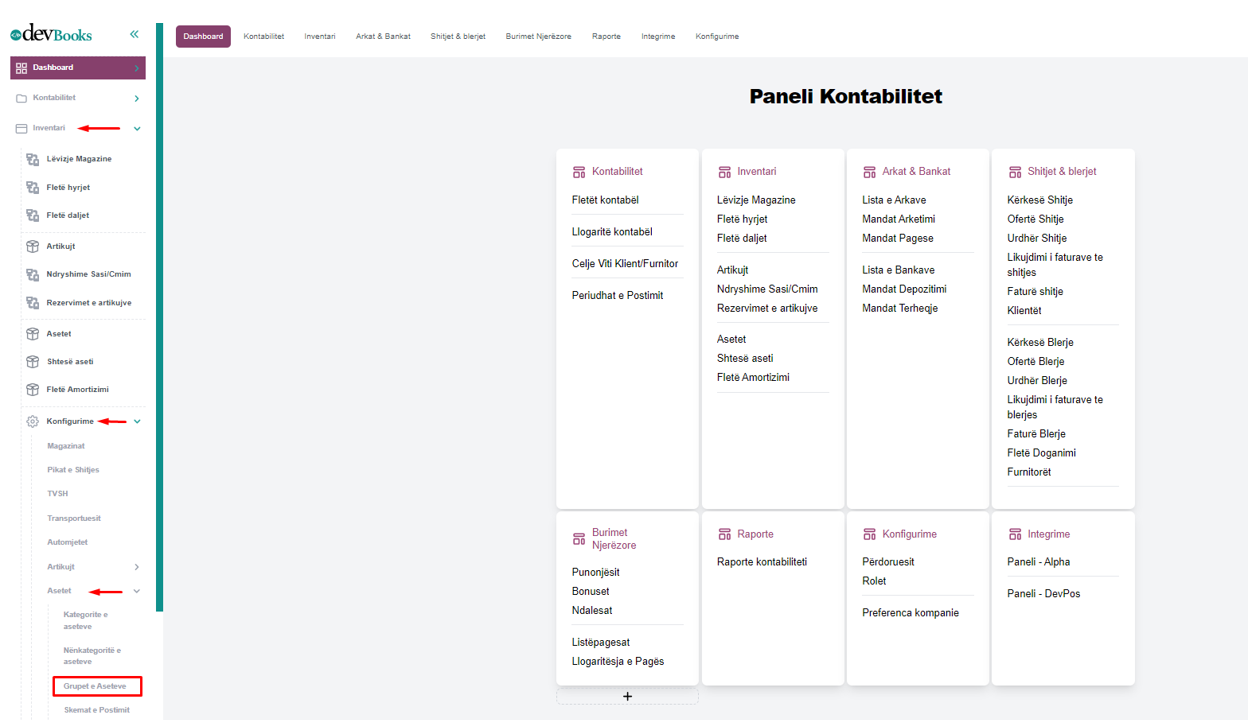Click the Artikujt box icon in sidebar
This screenshot has height=720, width=1248.
click(x=32, y=246)
